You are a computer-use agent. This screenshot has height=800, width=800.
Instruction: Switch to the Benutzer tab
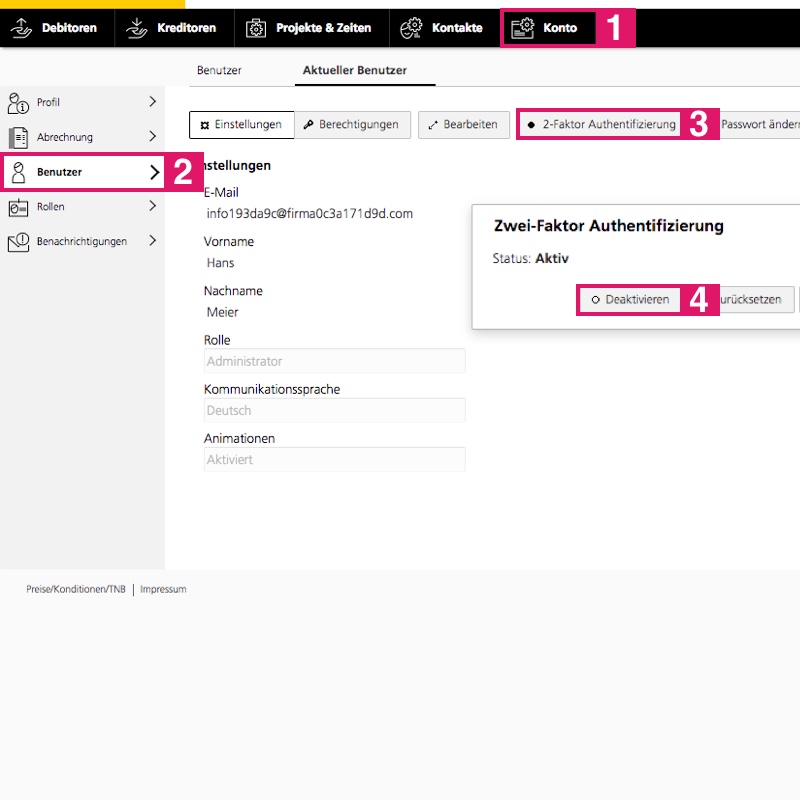coord(219,71)
